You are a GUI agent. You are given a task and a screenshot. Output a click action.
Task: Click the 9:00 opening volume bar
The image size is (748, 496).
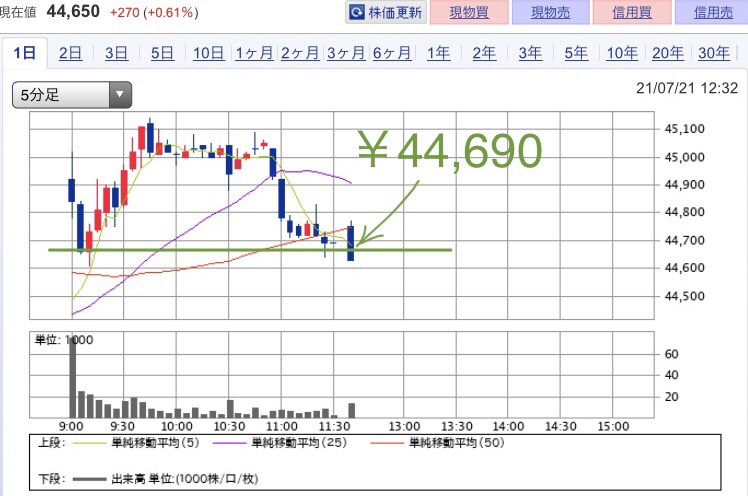[73, 377]
